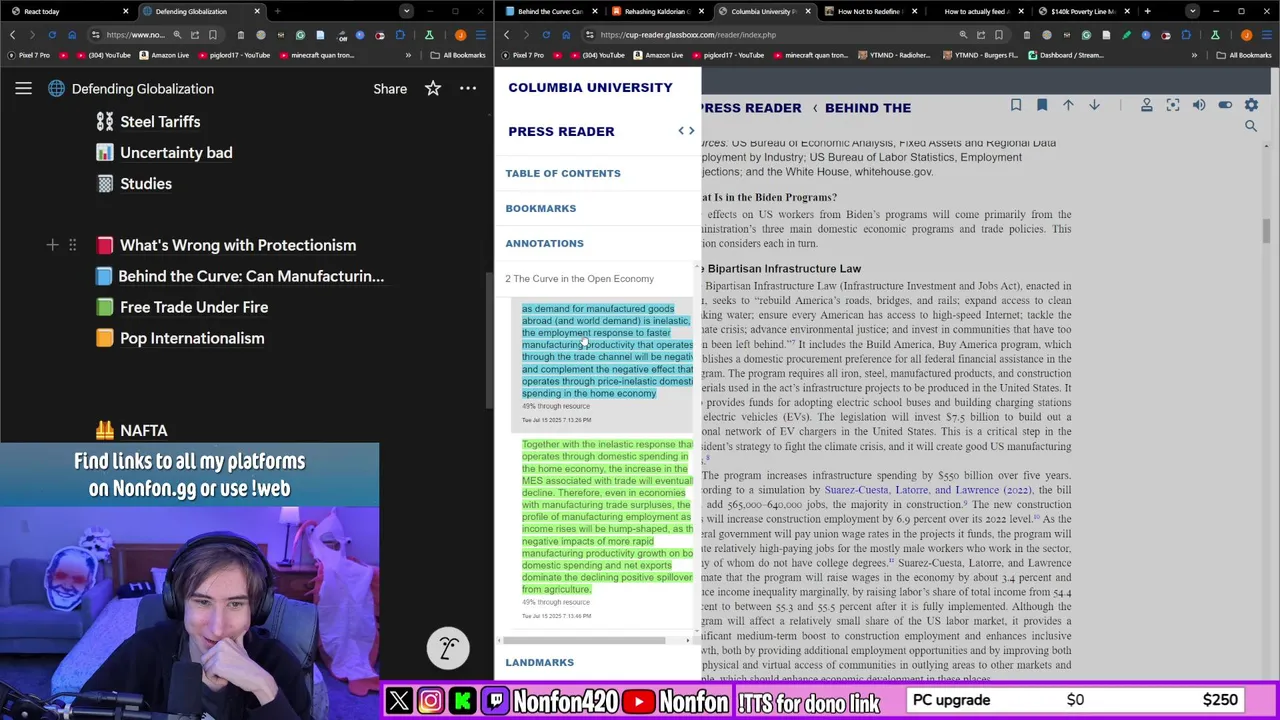
Task: Click Pixel 7 Pro bookmark in left browser
Action: pos(27,55)
